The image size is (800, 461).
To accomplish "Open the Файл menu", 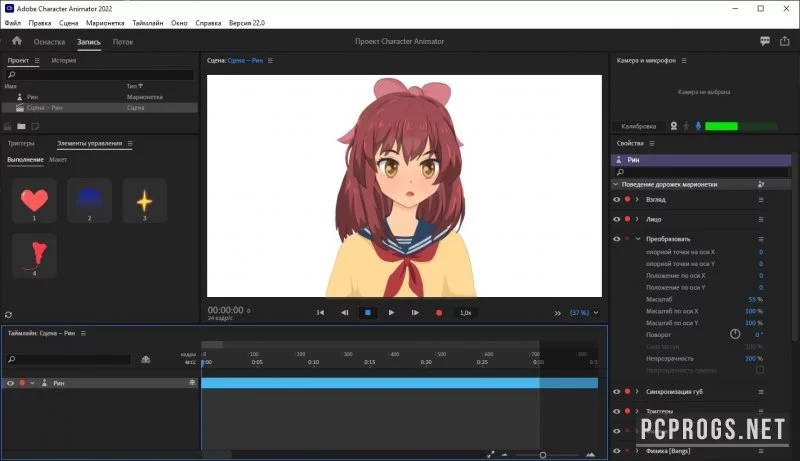I will (13, 23).
